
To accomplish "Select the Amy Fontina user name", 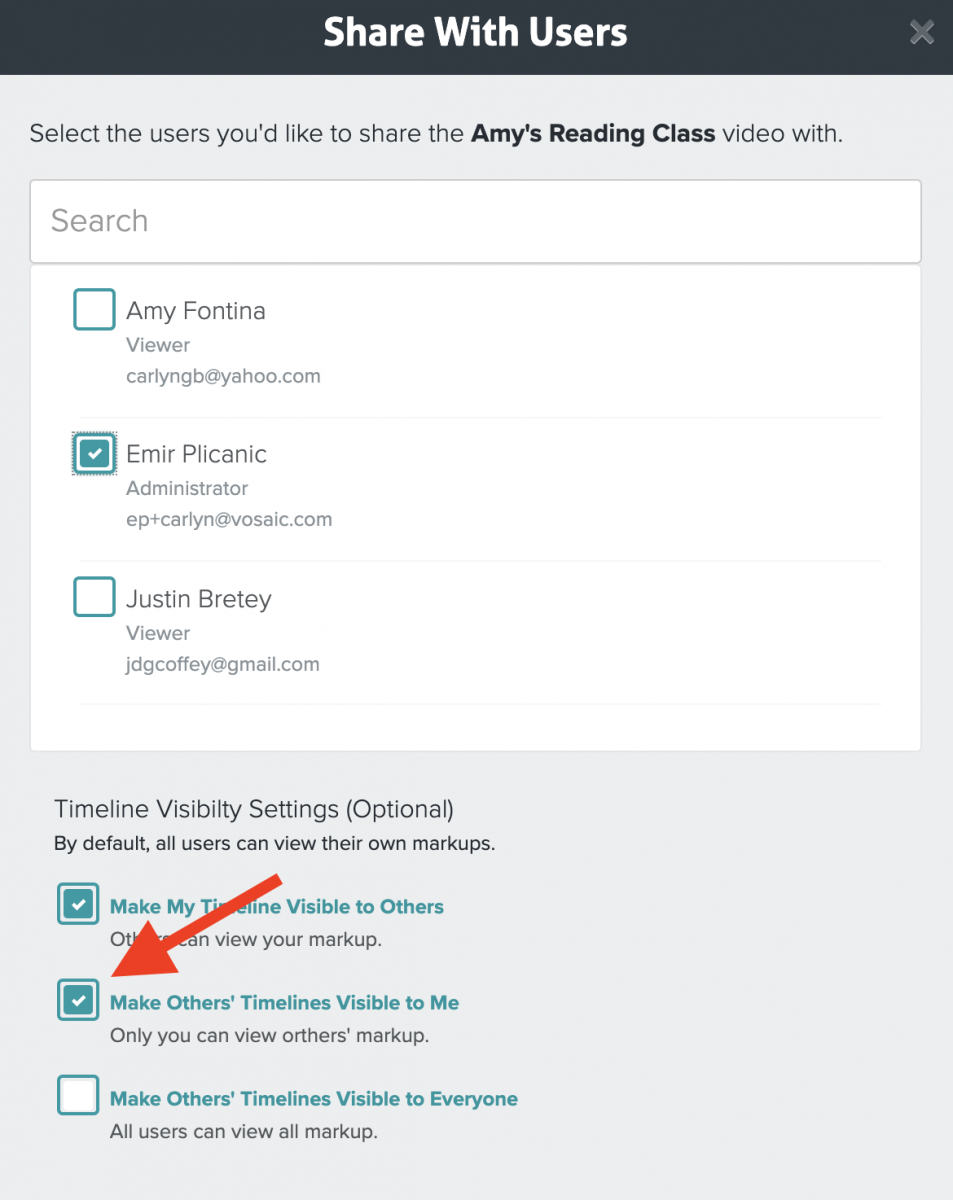I will pyautogui.click(x=196, y=311).
